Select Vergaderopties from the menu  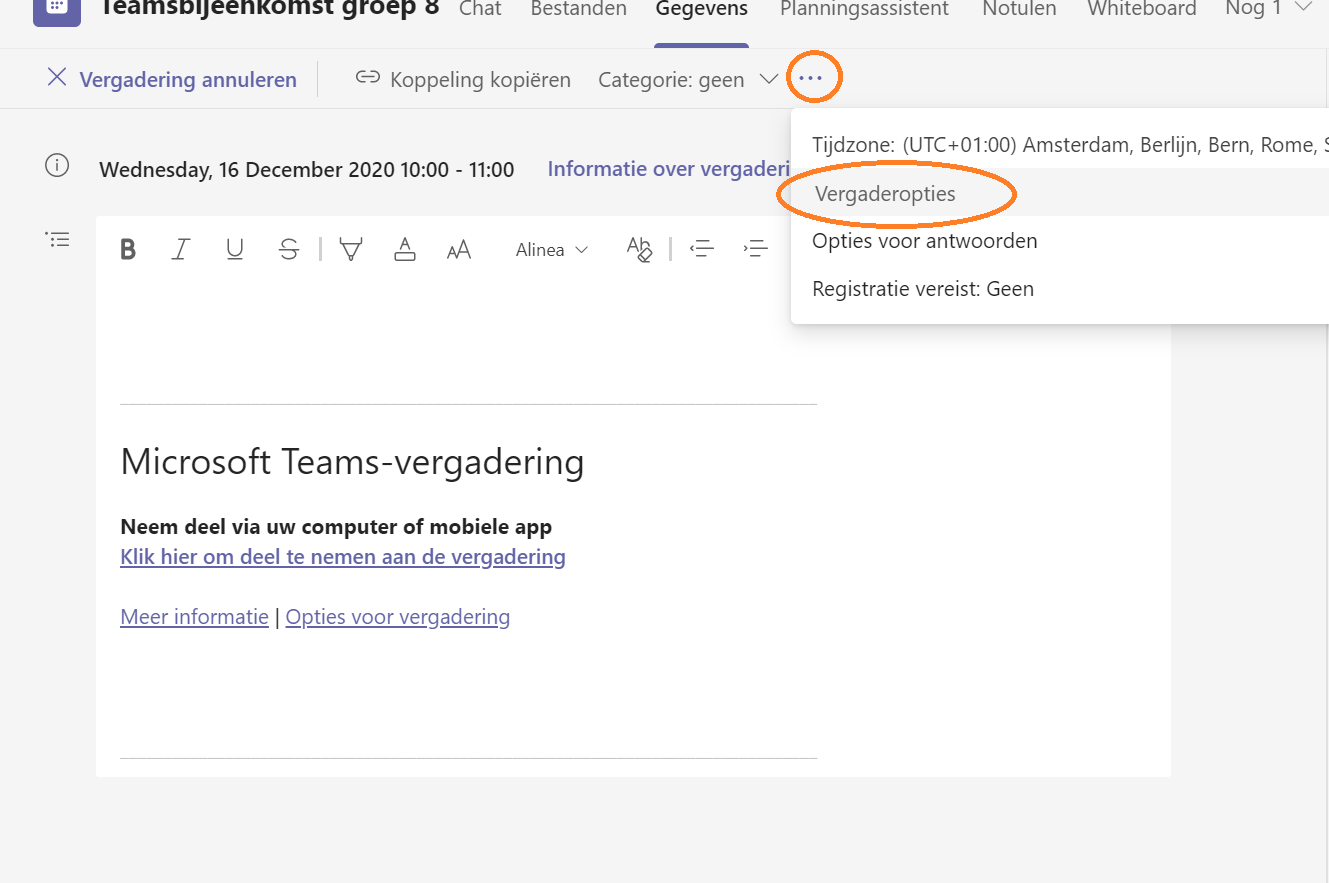[x=885, y=194]
